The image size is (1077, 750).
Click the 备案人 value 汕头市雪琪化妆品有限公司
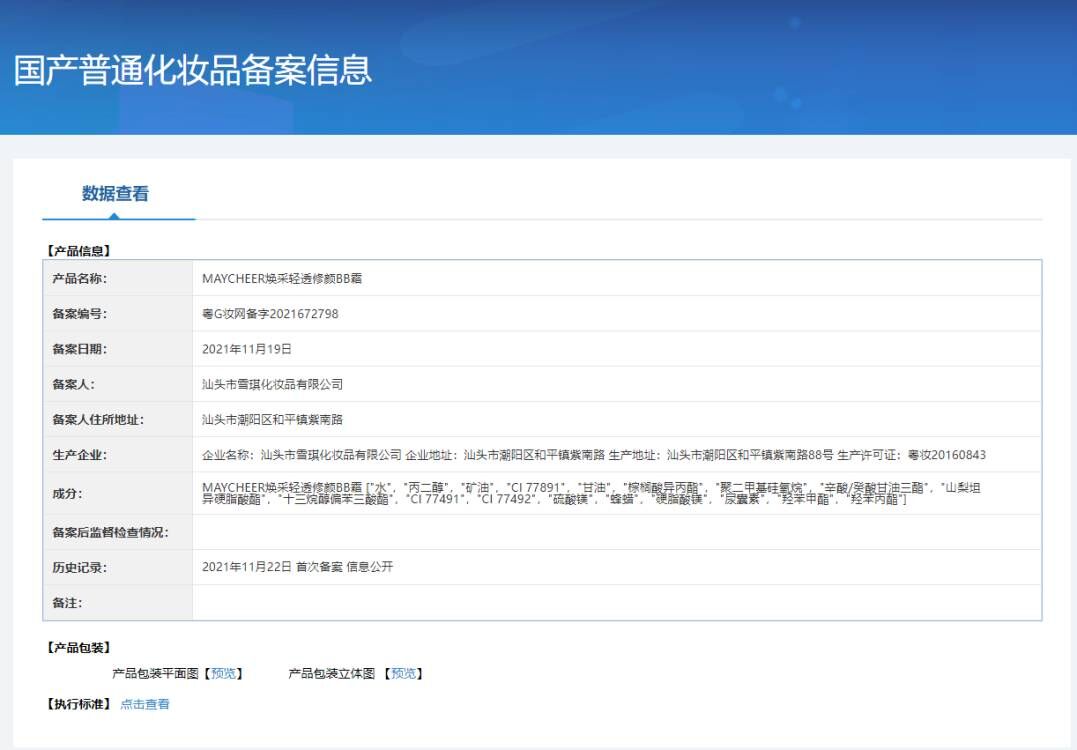(272, 384)
